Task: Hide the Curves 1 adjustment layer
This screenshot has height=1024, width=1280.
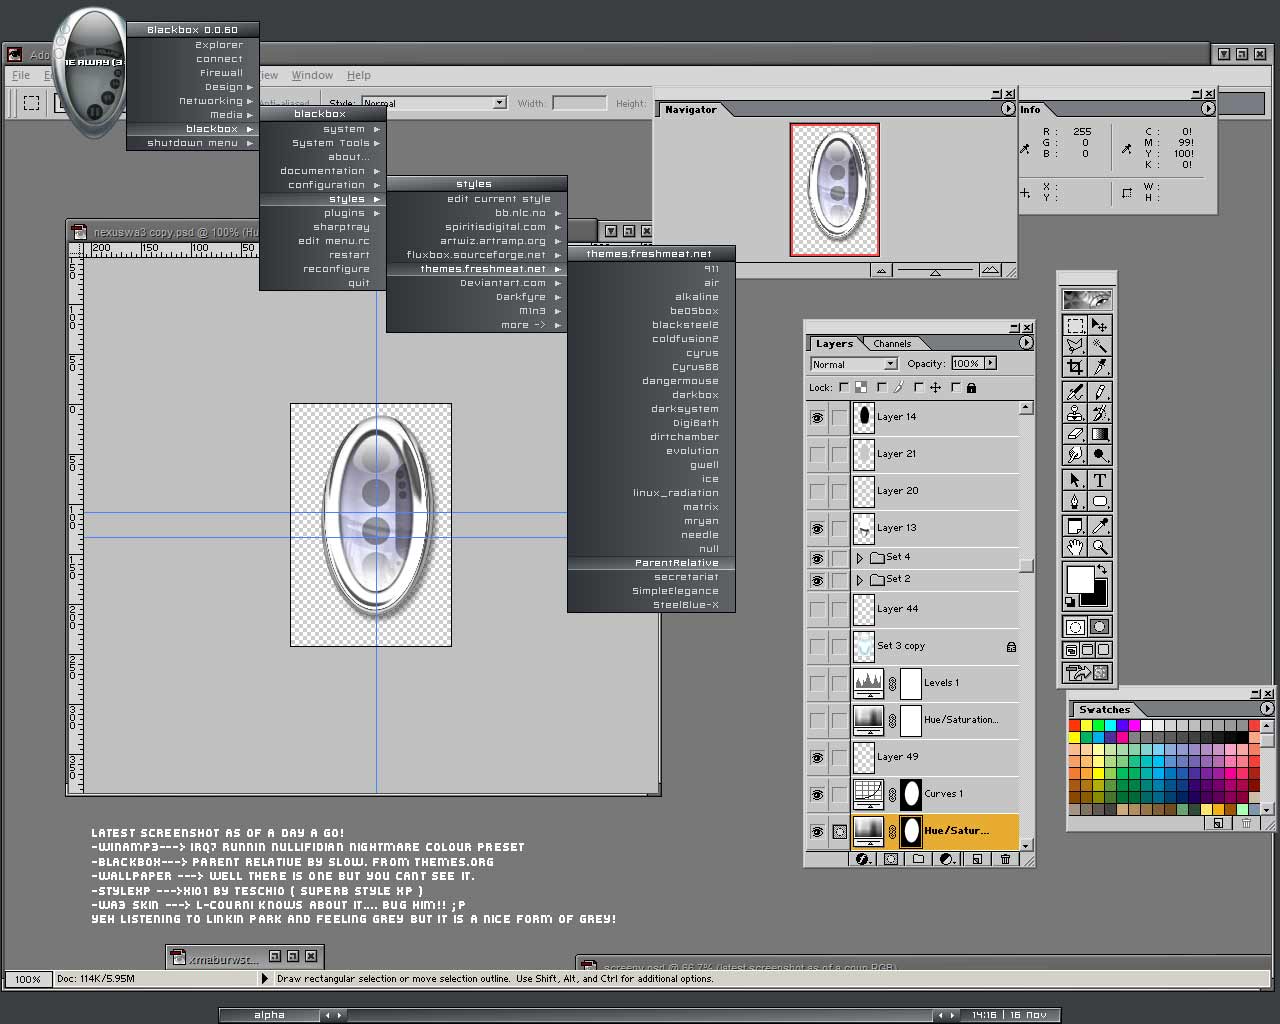Action: [817, 795]
